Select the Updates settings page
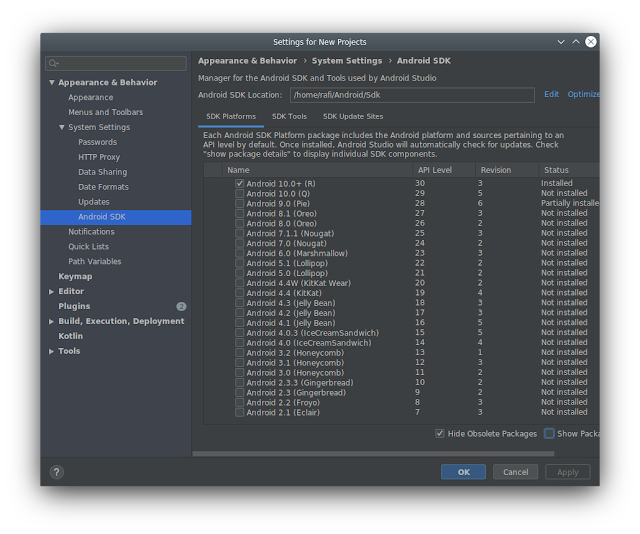 [94, 202]
